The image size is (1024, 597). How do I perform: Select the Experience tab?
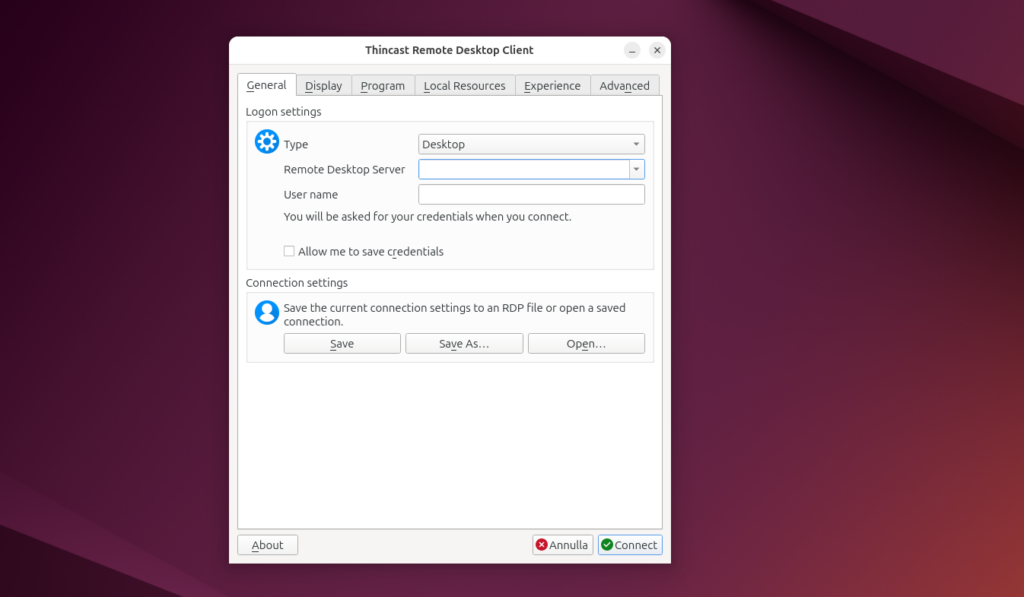(552, 85)
